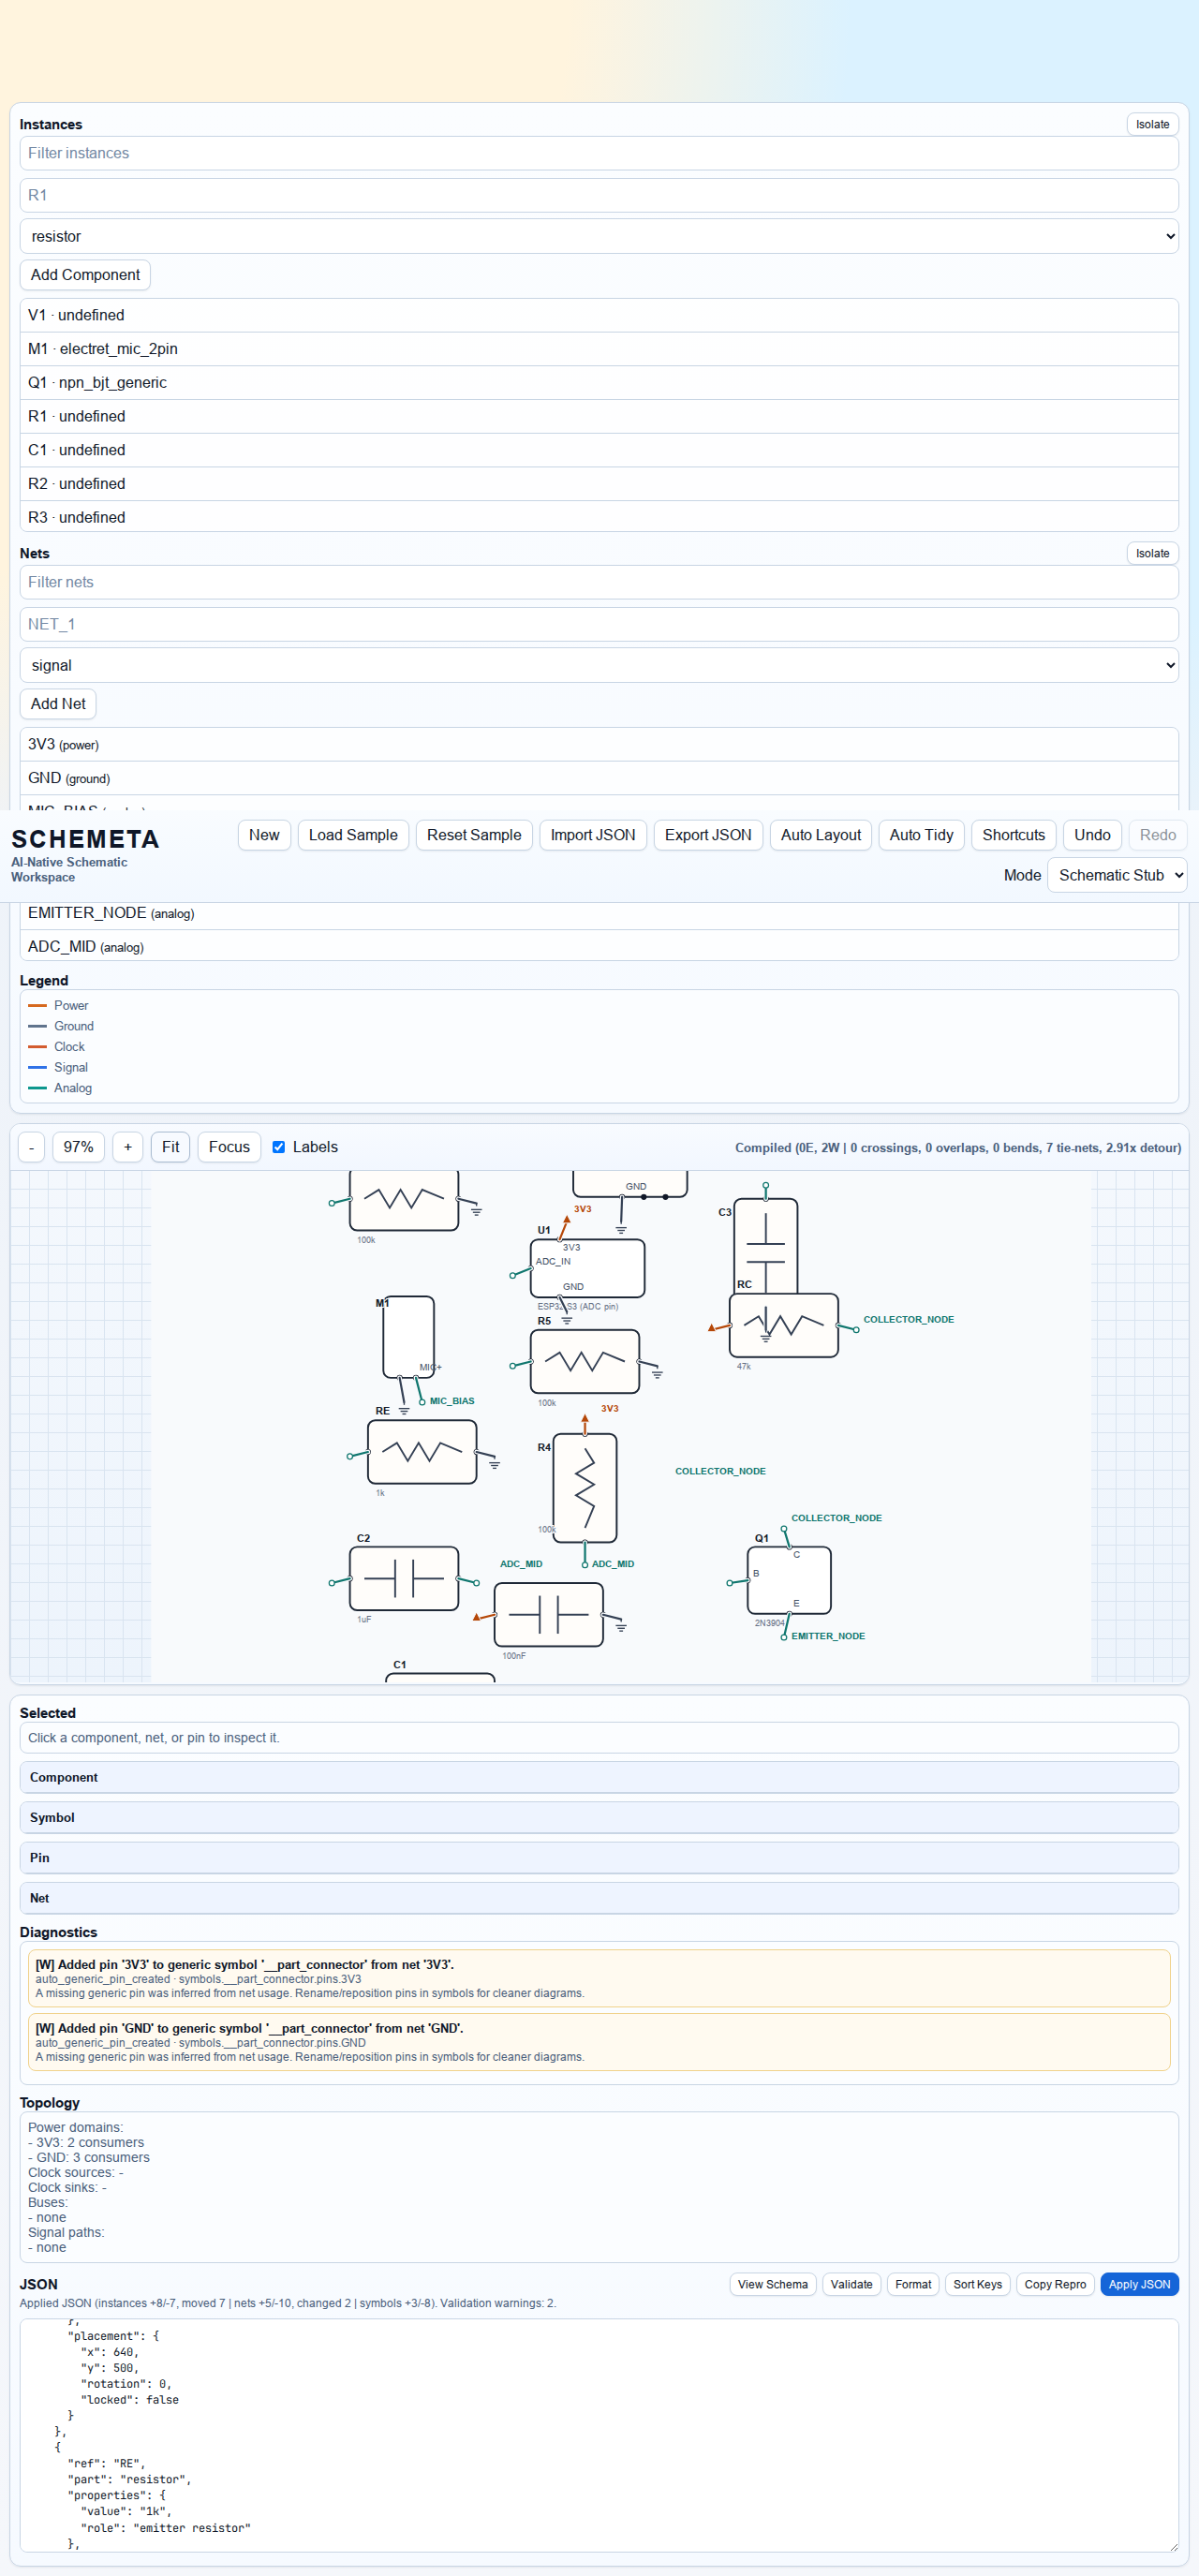Viewport: 1199px width, 2576px height.
Task: Click Auto Layout in the top toolbar
Action: click(x=820, y=835)
